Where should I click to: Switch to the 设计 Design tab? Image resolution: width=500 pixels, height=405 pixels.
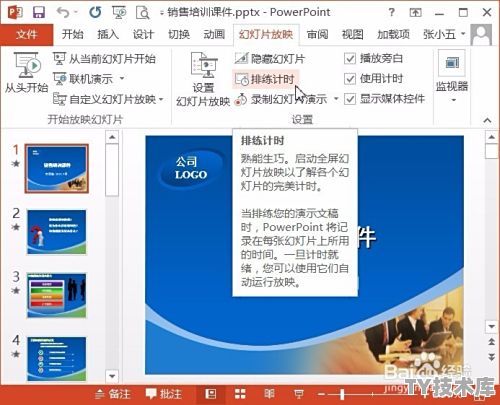tap(143, 34)
